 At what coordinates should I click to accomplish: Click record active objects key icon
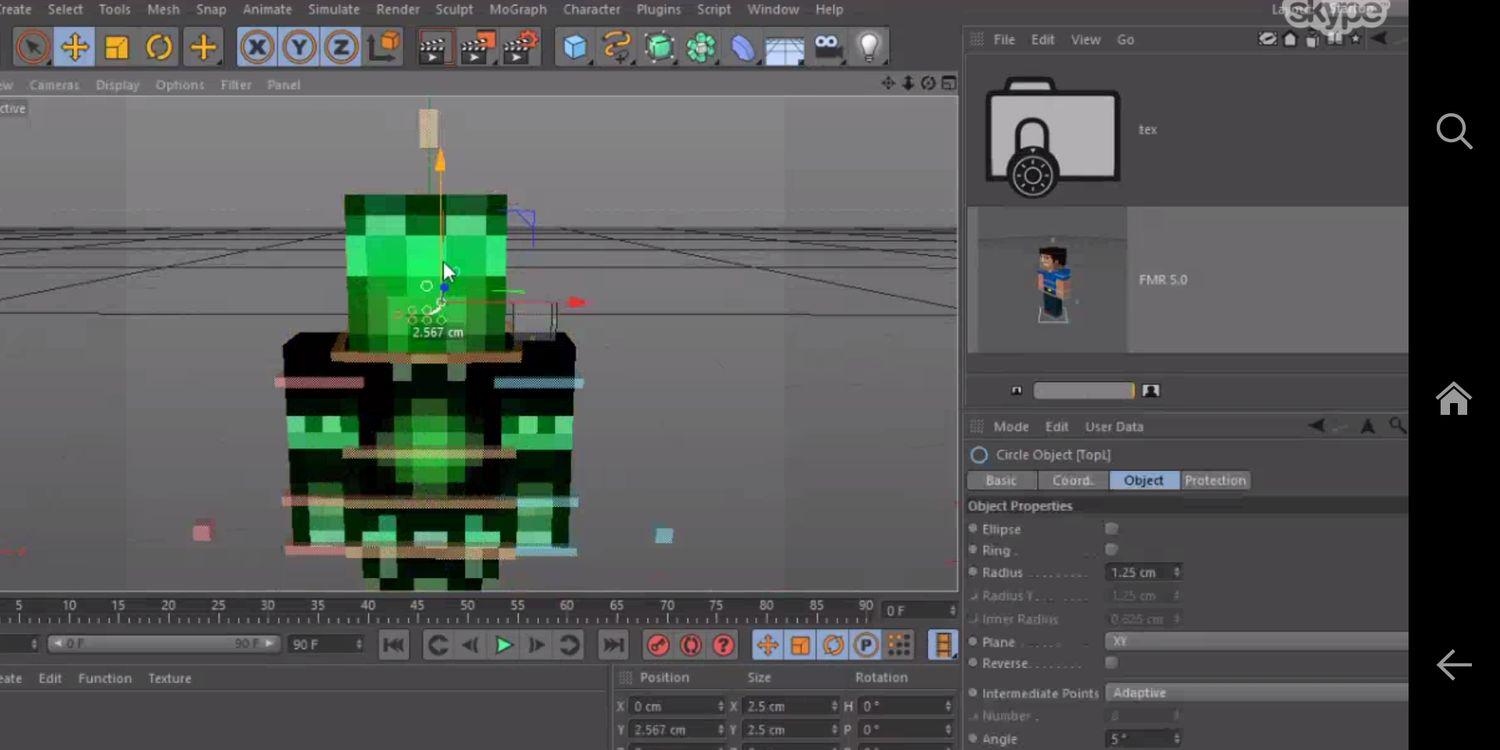coord(658,645)
